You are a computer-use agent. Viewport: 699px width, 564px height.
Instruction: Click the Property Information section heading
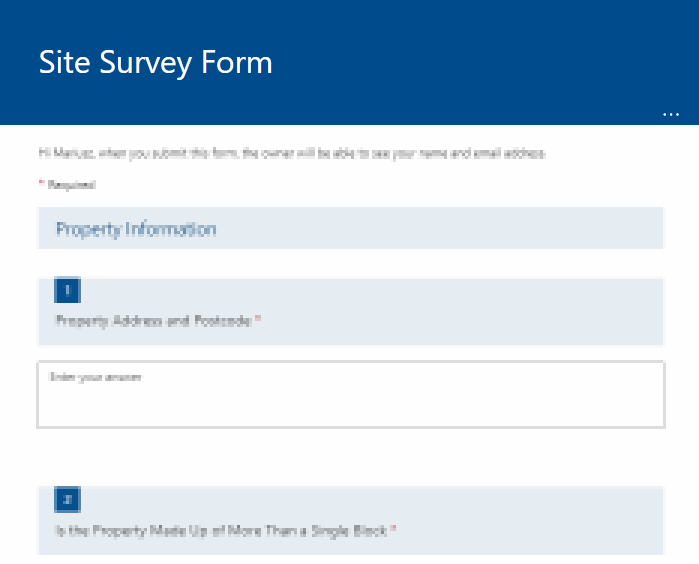[x=136, y=229]
